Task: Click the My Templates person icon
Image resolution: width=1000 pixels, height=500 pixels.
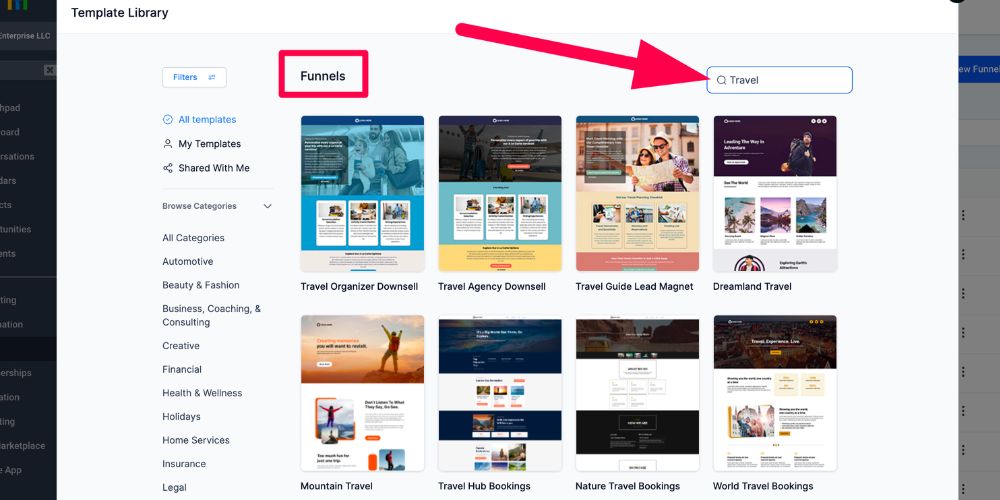Action: (168, 144)
